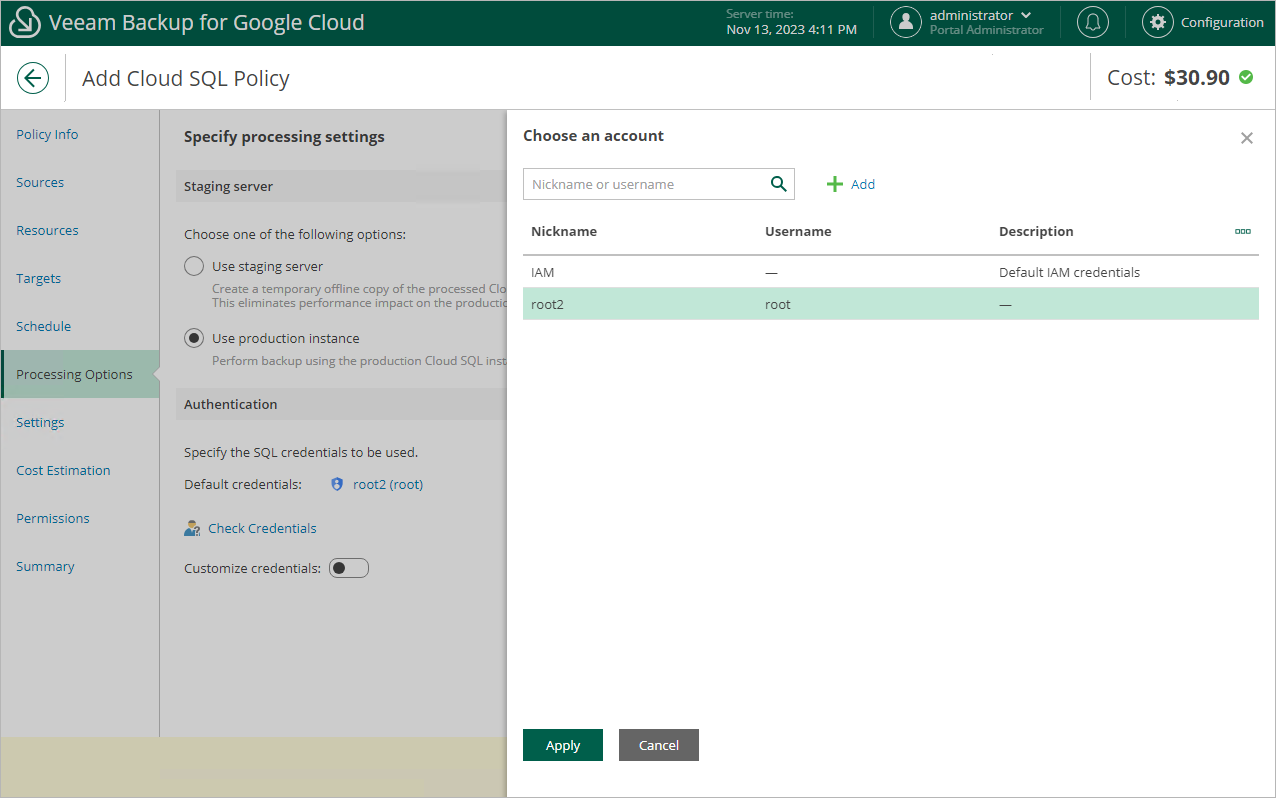Viewport: 1276px width, 798px height.
Task: Go to Sources step
Action: click(x=40, y=182)
